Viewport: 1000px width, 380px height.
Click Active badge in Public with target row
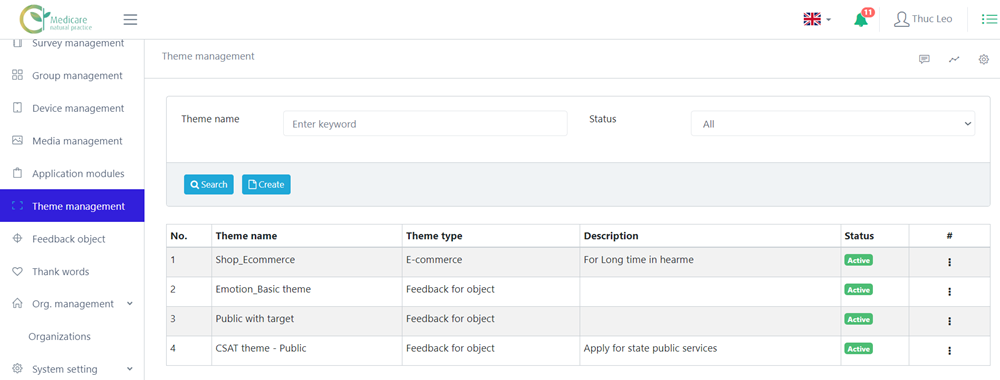[x=858, y=319]
